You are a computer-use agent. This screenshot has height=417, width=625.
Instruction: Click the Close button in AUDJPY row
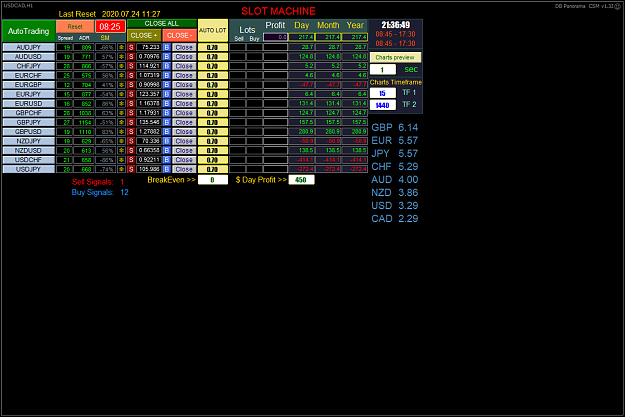[184, 47]
